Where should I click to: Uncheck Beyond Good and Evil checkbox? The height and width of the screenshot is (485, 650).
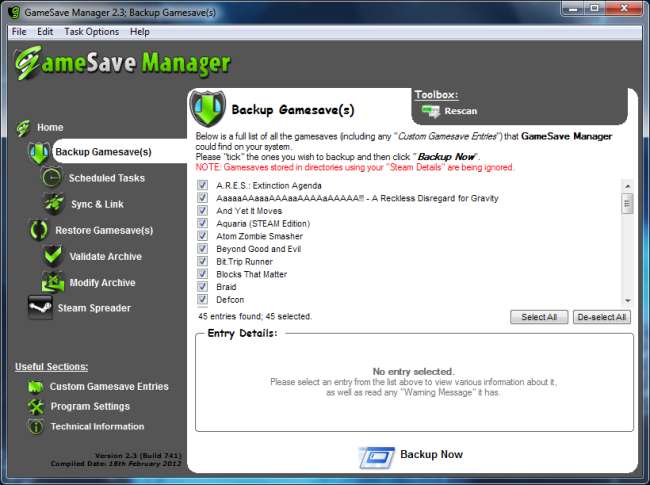click(202, 248)
